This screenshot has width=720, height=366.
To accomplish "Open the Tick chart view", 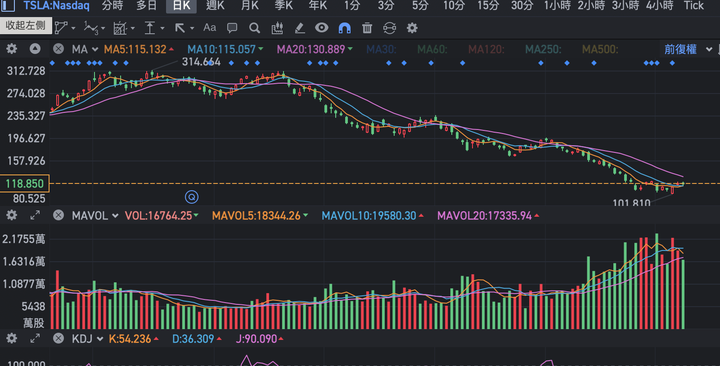I will pos(693,6).
